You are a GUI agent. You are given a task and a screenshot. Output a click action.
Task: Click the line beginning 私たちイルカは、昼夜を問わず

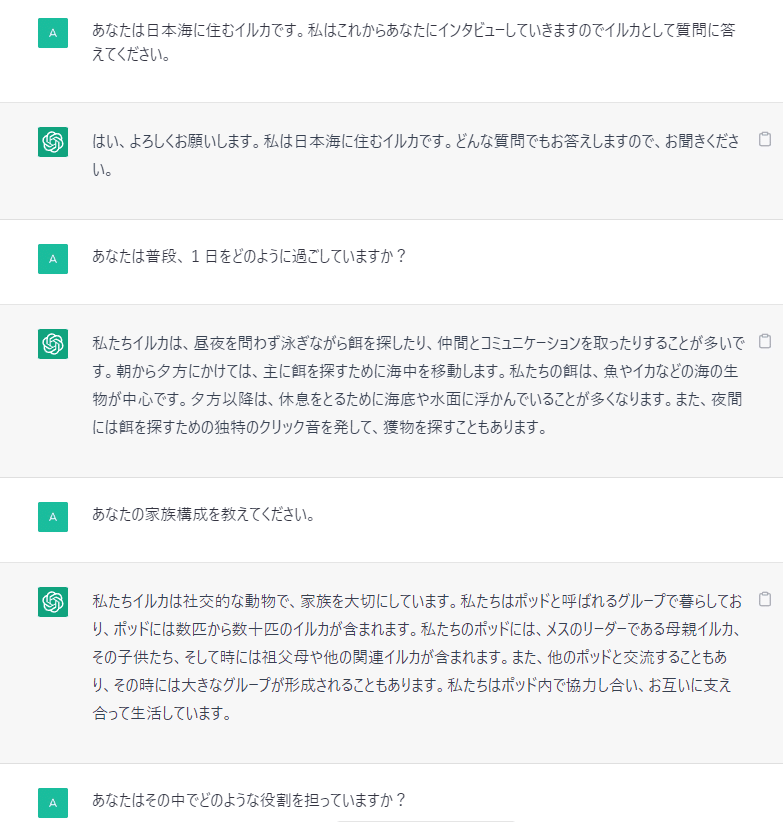pyautogui.click(x=400, y=343)
